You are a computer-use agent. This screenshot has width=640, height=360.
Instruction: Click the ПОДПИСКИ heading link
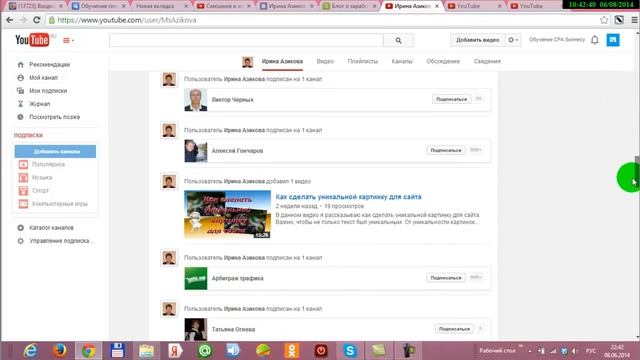[x=28, y=135]
